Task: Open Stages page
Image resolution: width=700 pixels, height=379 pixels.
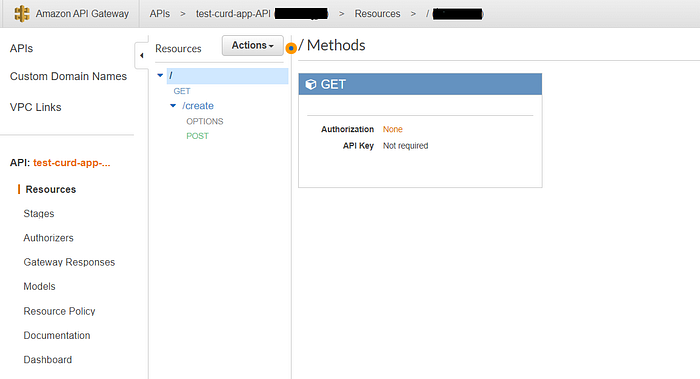Action: pyautogui.click(x=39, y=213)
